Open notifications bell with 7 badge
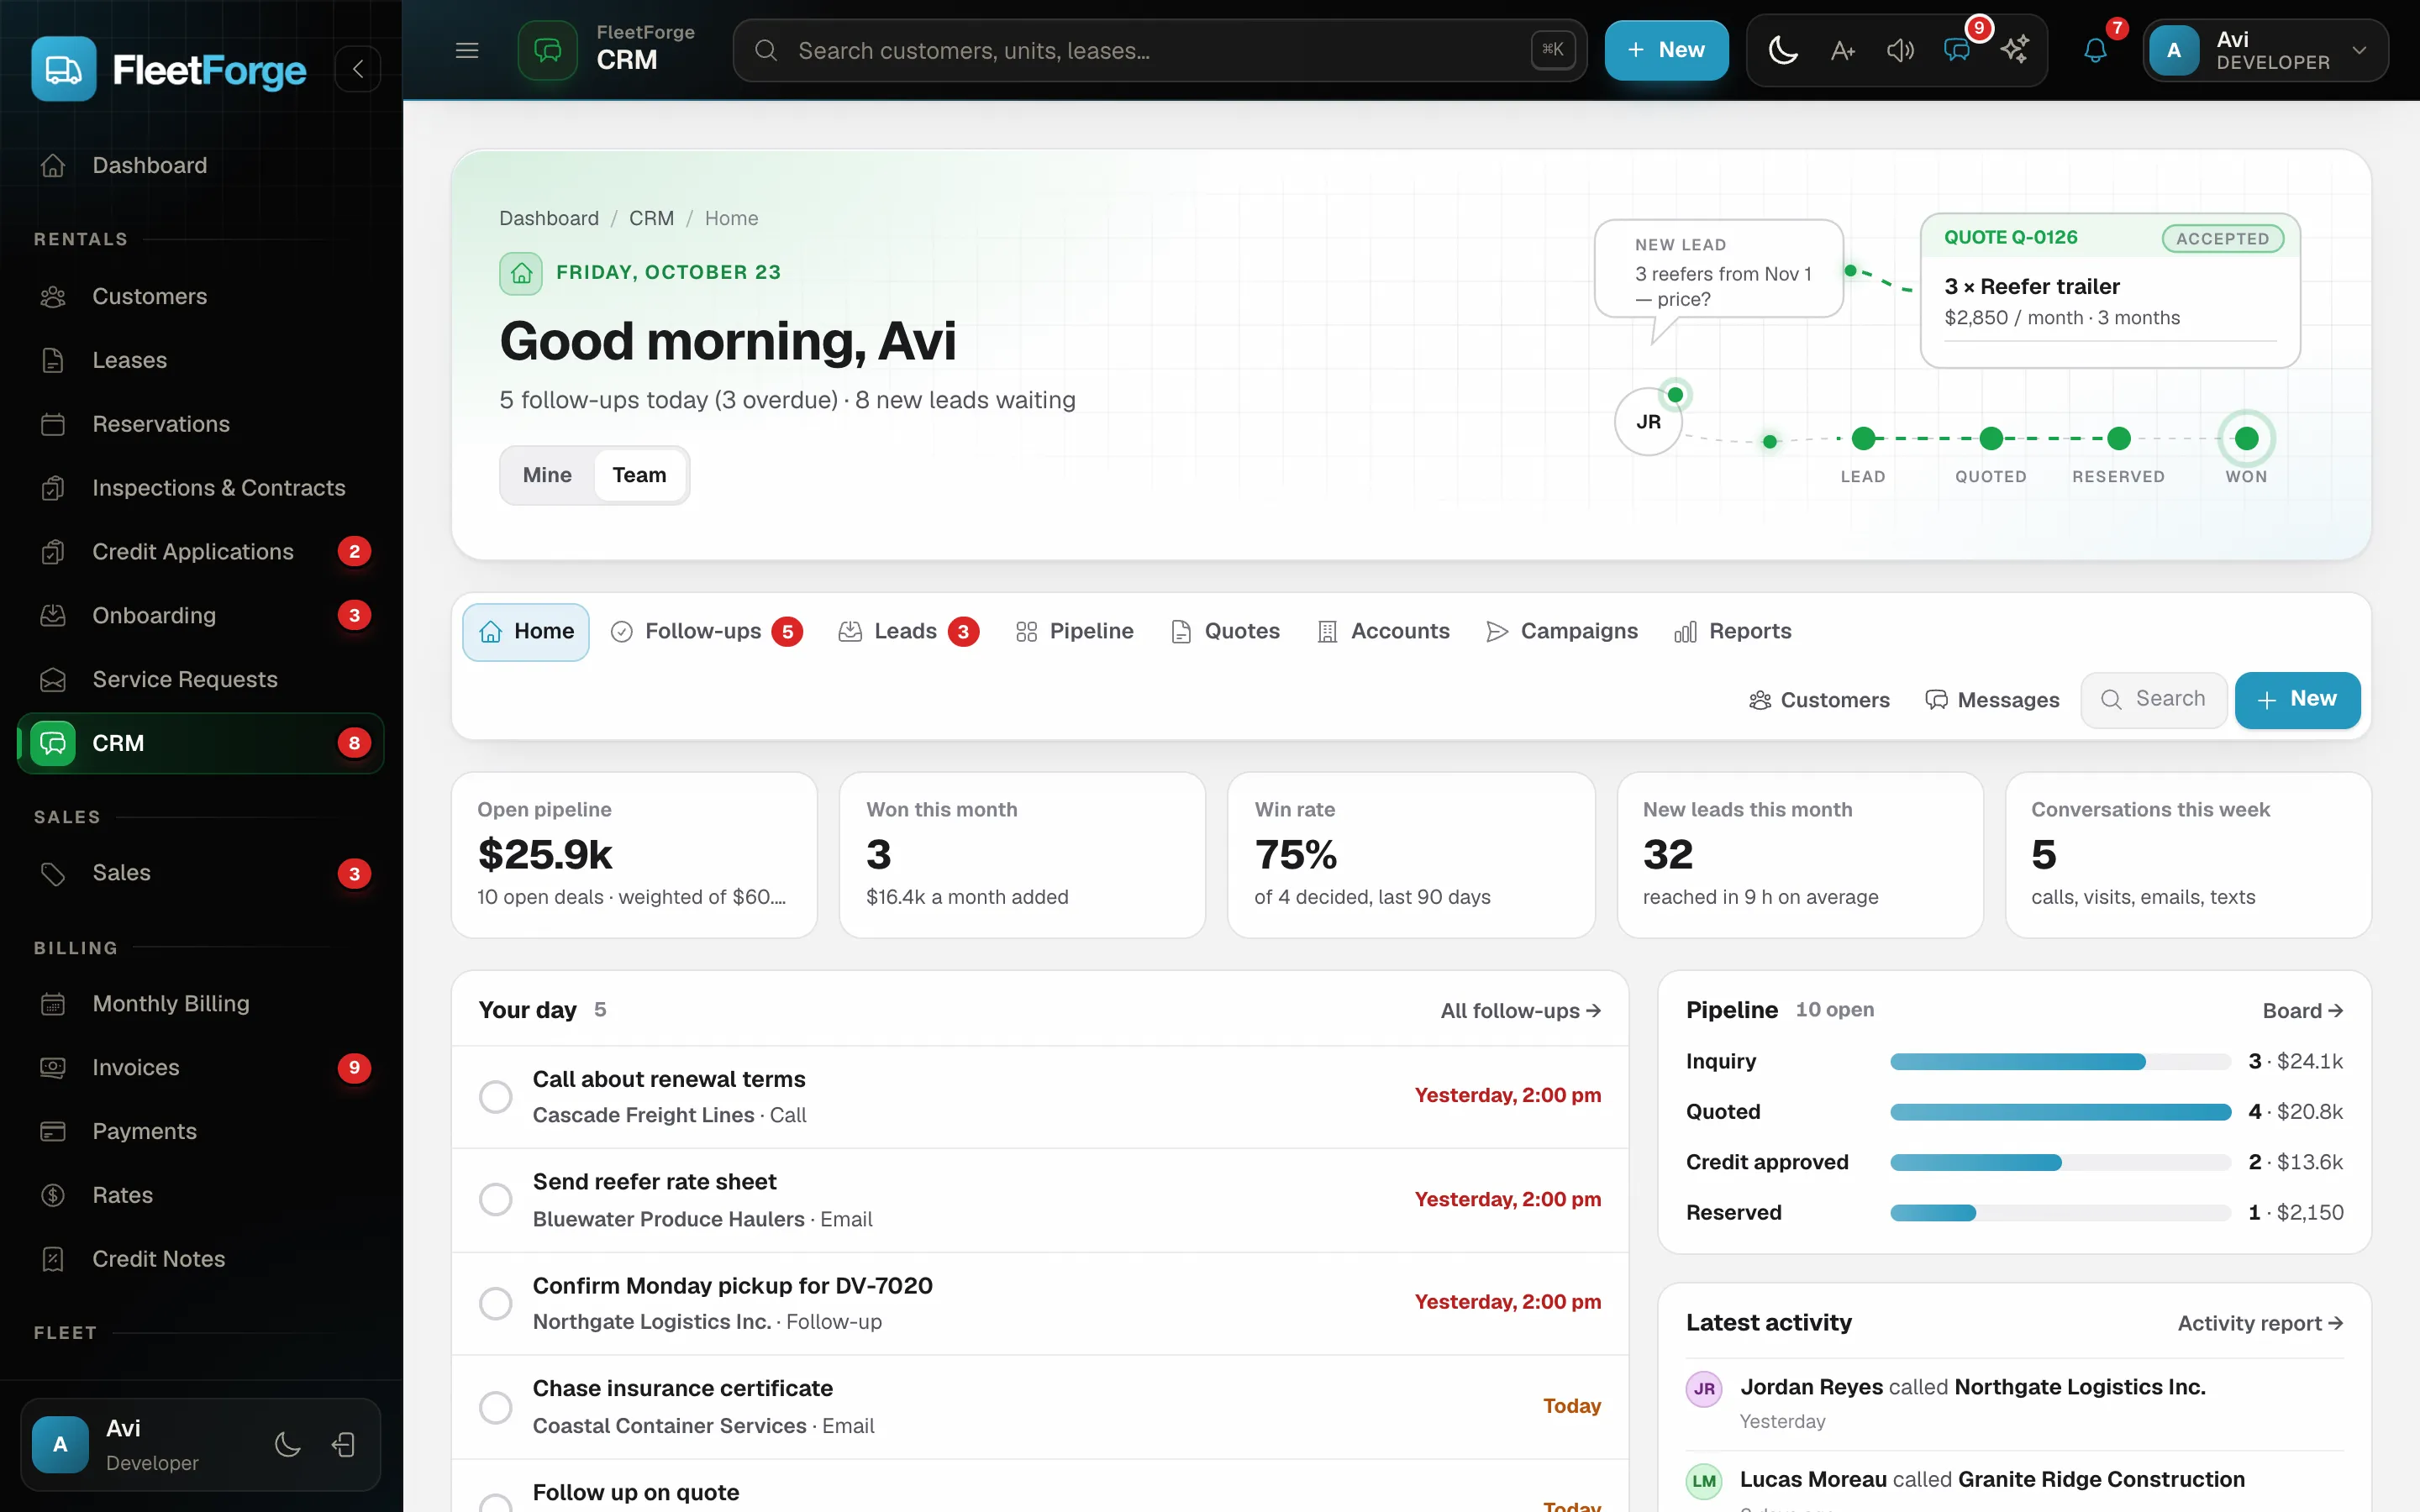 click(2095, 50)
